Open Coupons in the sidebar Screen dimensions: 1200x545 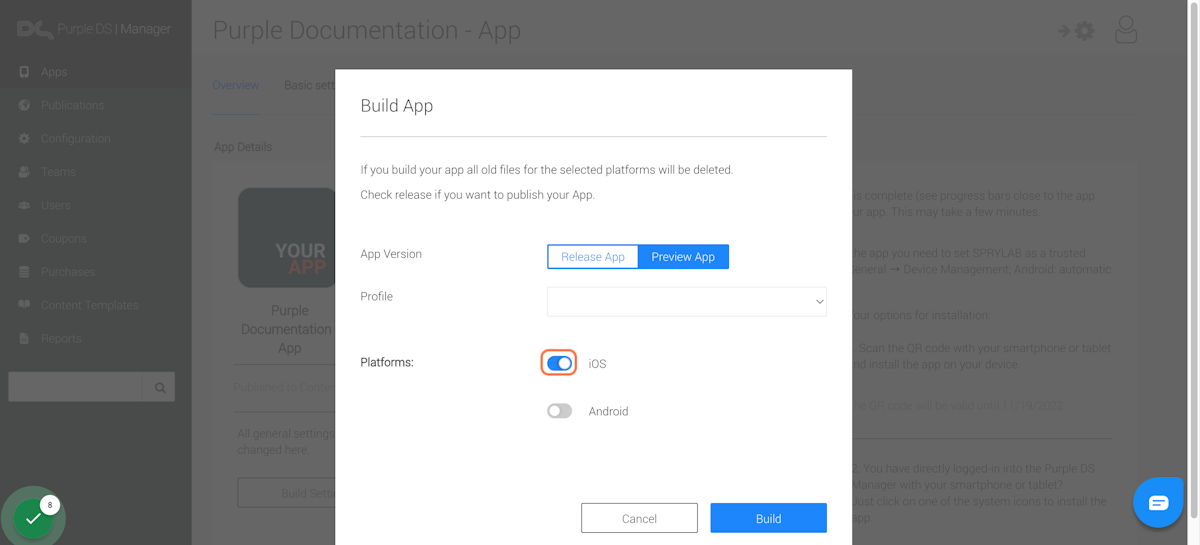pos(64,239)
